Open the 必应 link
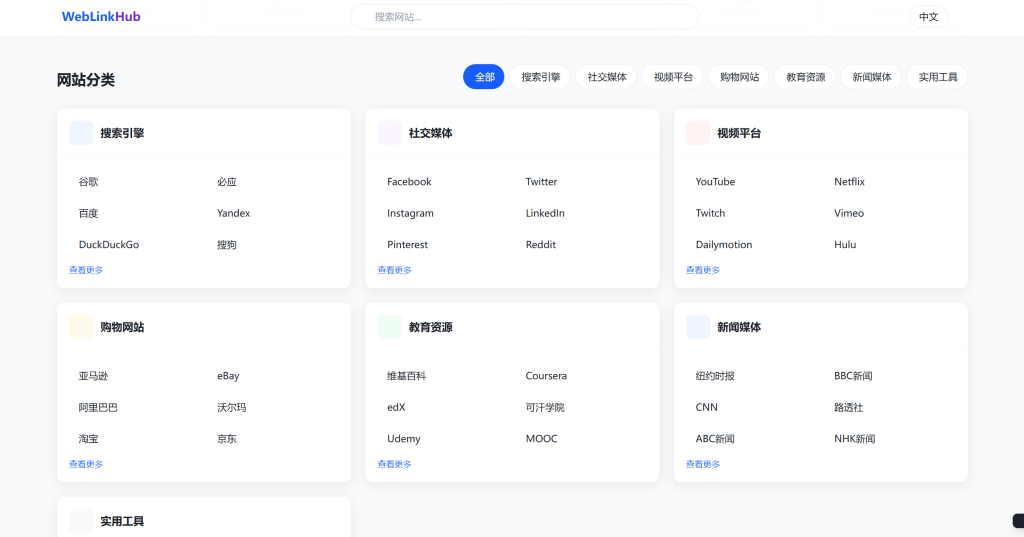 (227, 182)
